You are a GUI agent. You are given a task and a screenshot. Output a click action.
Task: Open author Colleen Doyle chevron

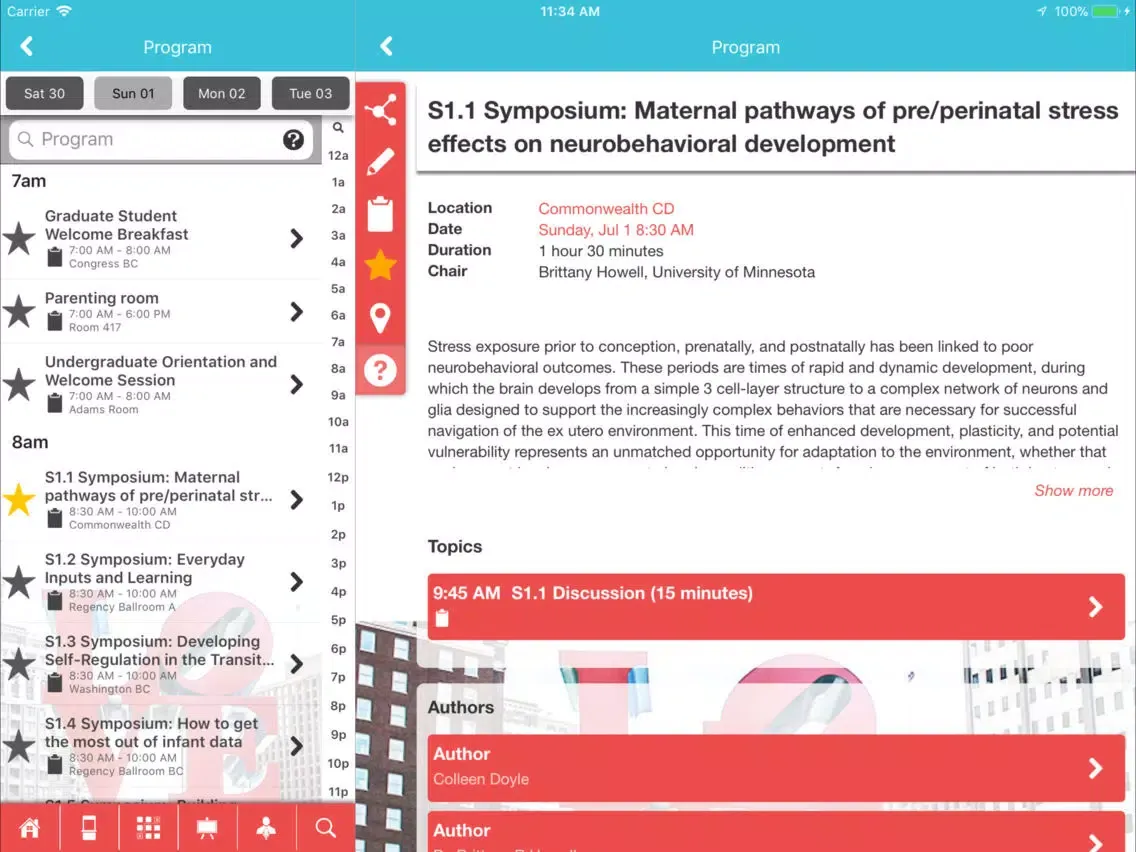pyautogui.click(x=1095, y=768)
